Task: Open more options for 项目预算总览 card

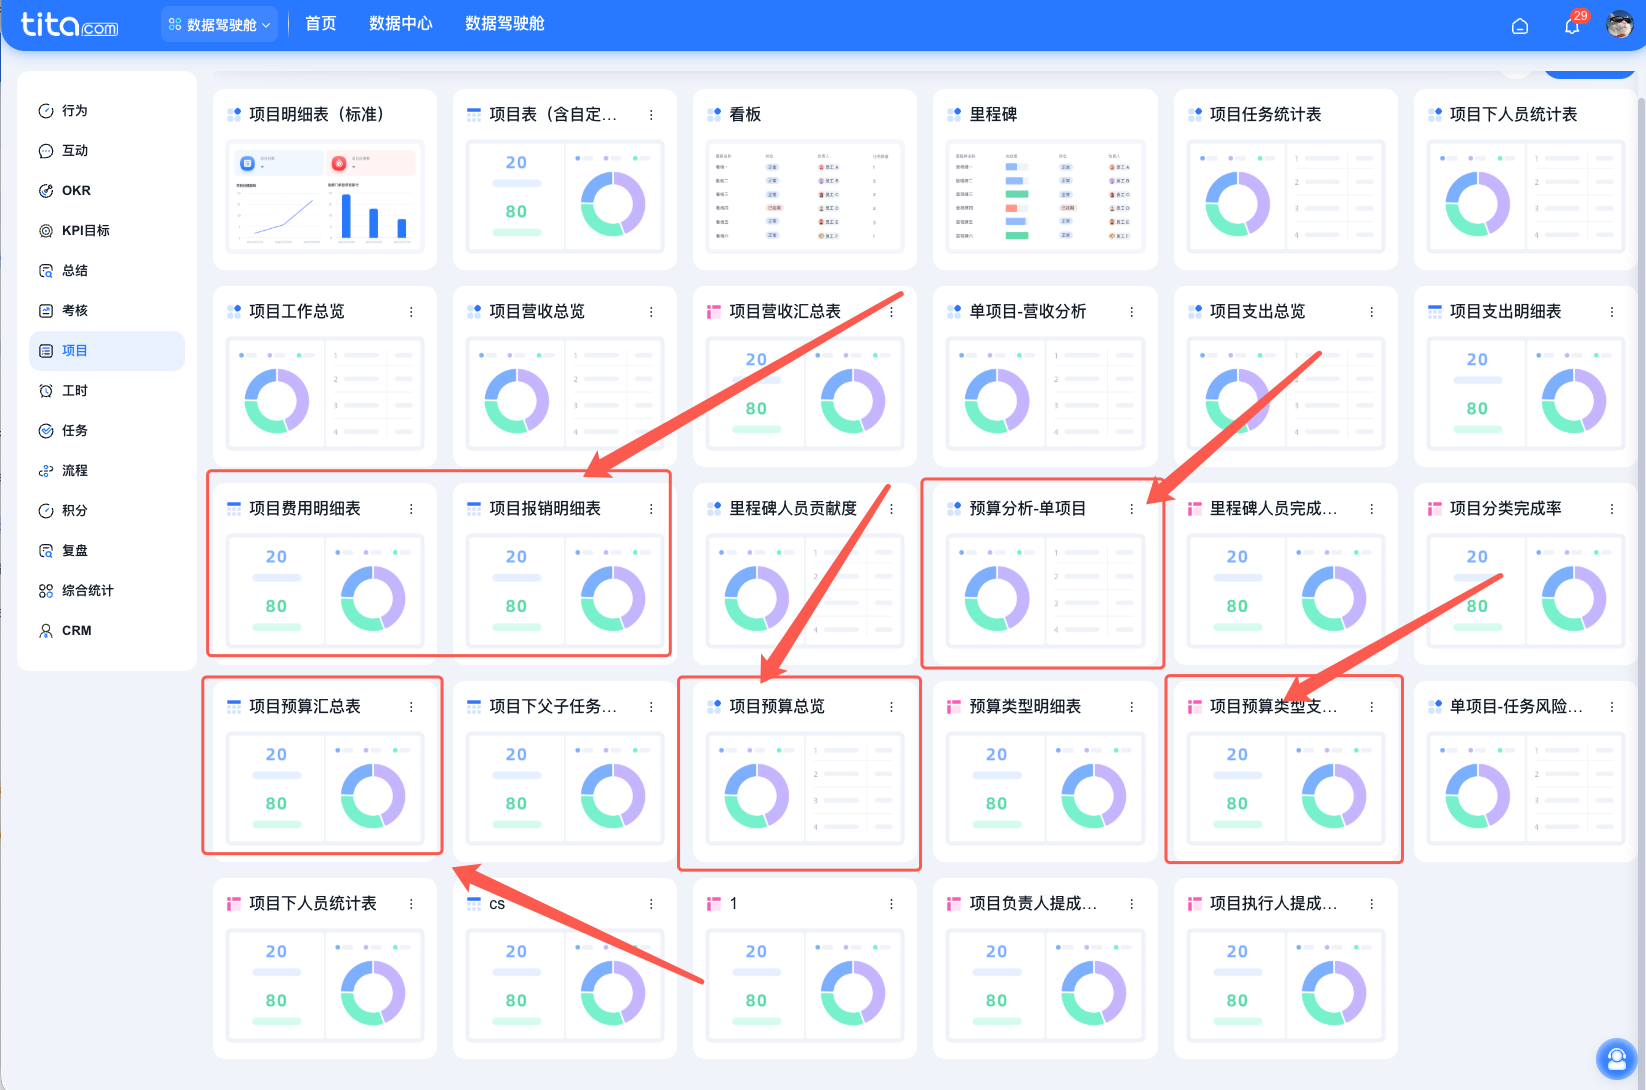Action: pos(892,707)
